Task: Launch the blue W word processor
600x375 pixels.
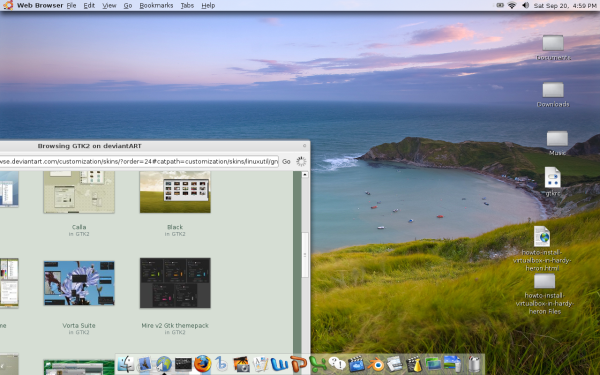Action: coord(279,364)
